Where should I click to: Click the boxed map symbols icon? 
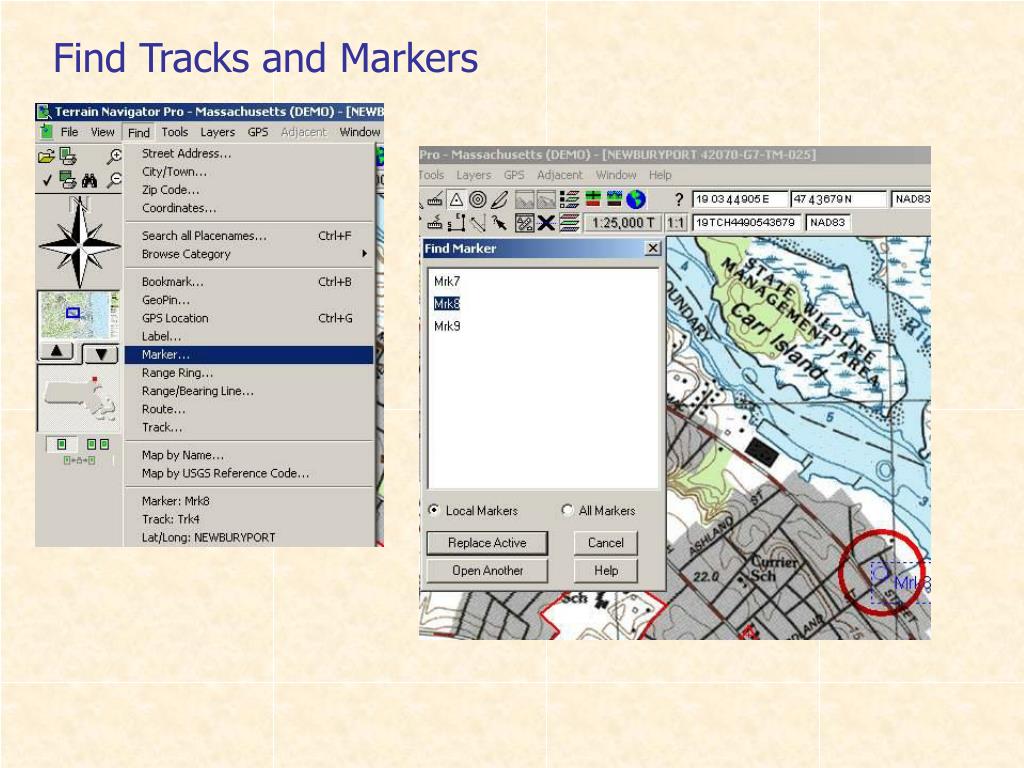click(x=524, y=223)
